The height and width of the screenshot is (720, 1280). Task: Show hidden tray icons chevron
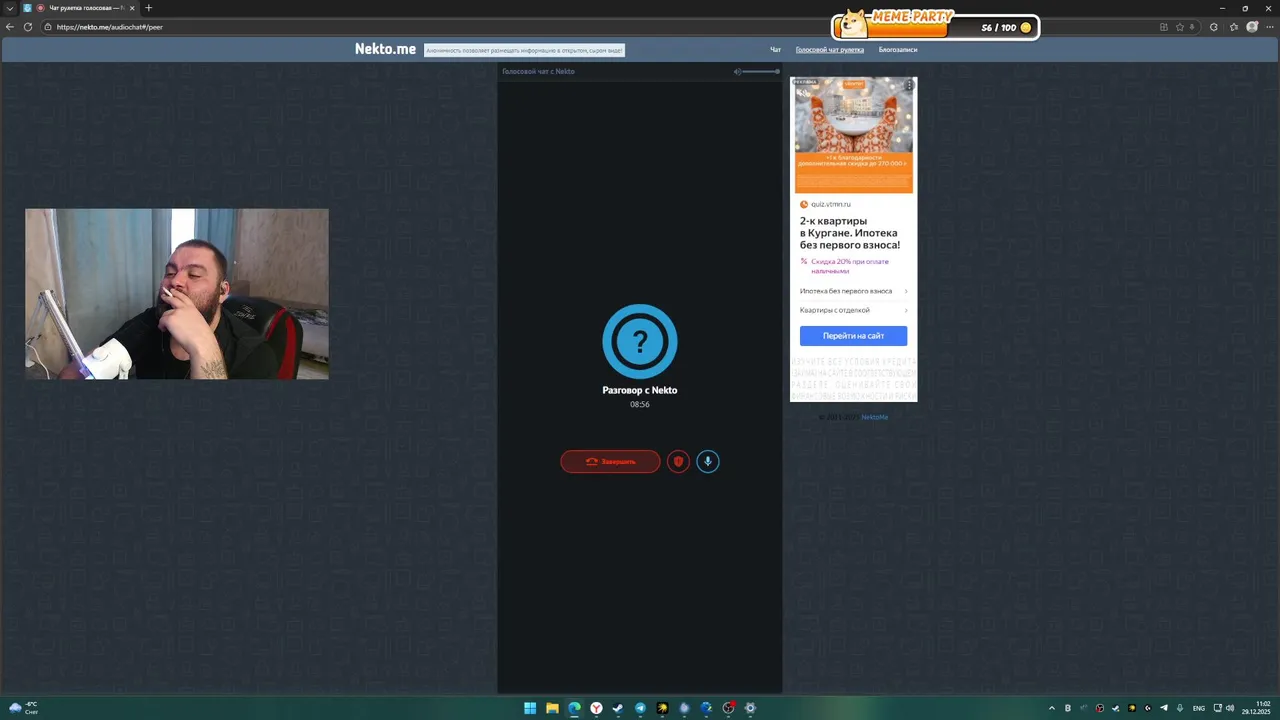click(x=1051, y=708)
